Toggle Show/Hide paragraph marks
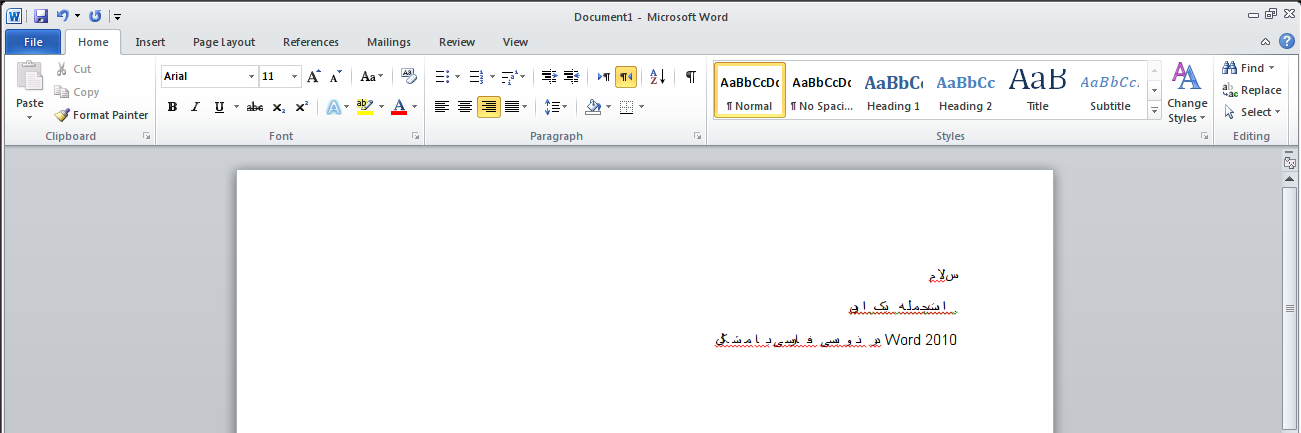This screenshot has height=433, width=1301. click(690, 76)
